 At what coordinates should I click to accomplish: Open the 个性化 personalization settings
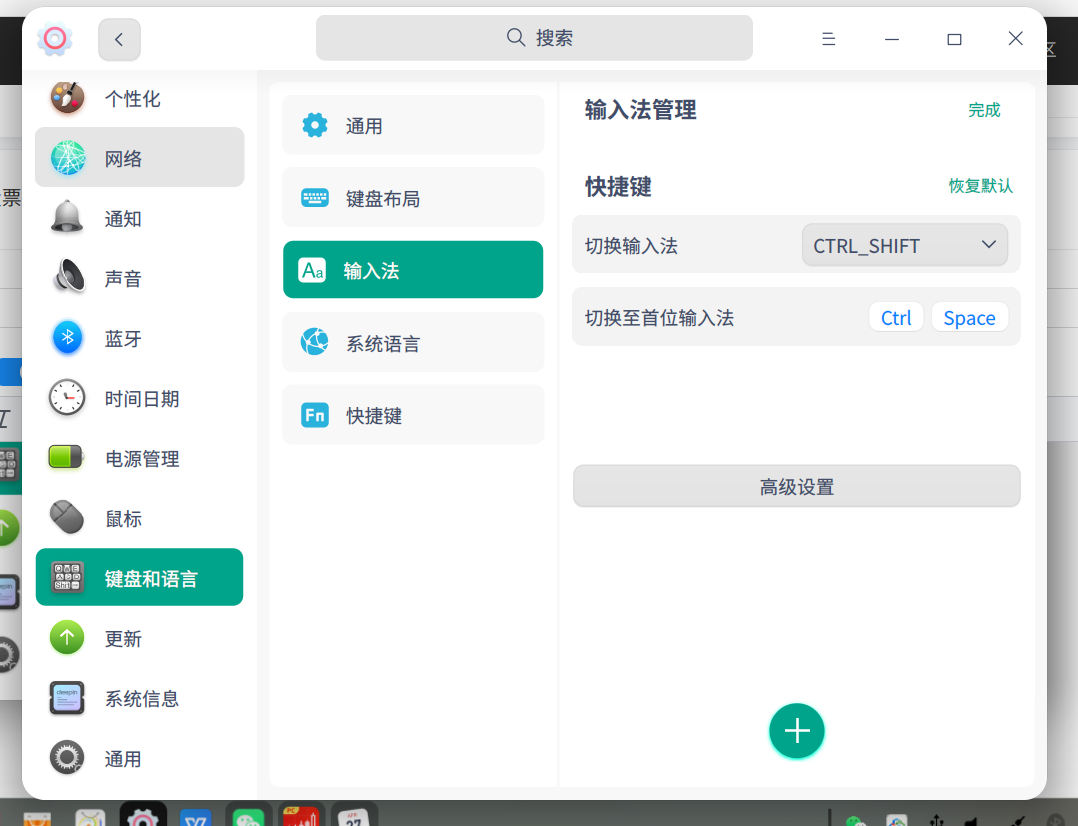tap(139, 98)
